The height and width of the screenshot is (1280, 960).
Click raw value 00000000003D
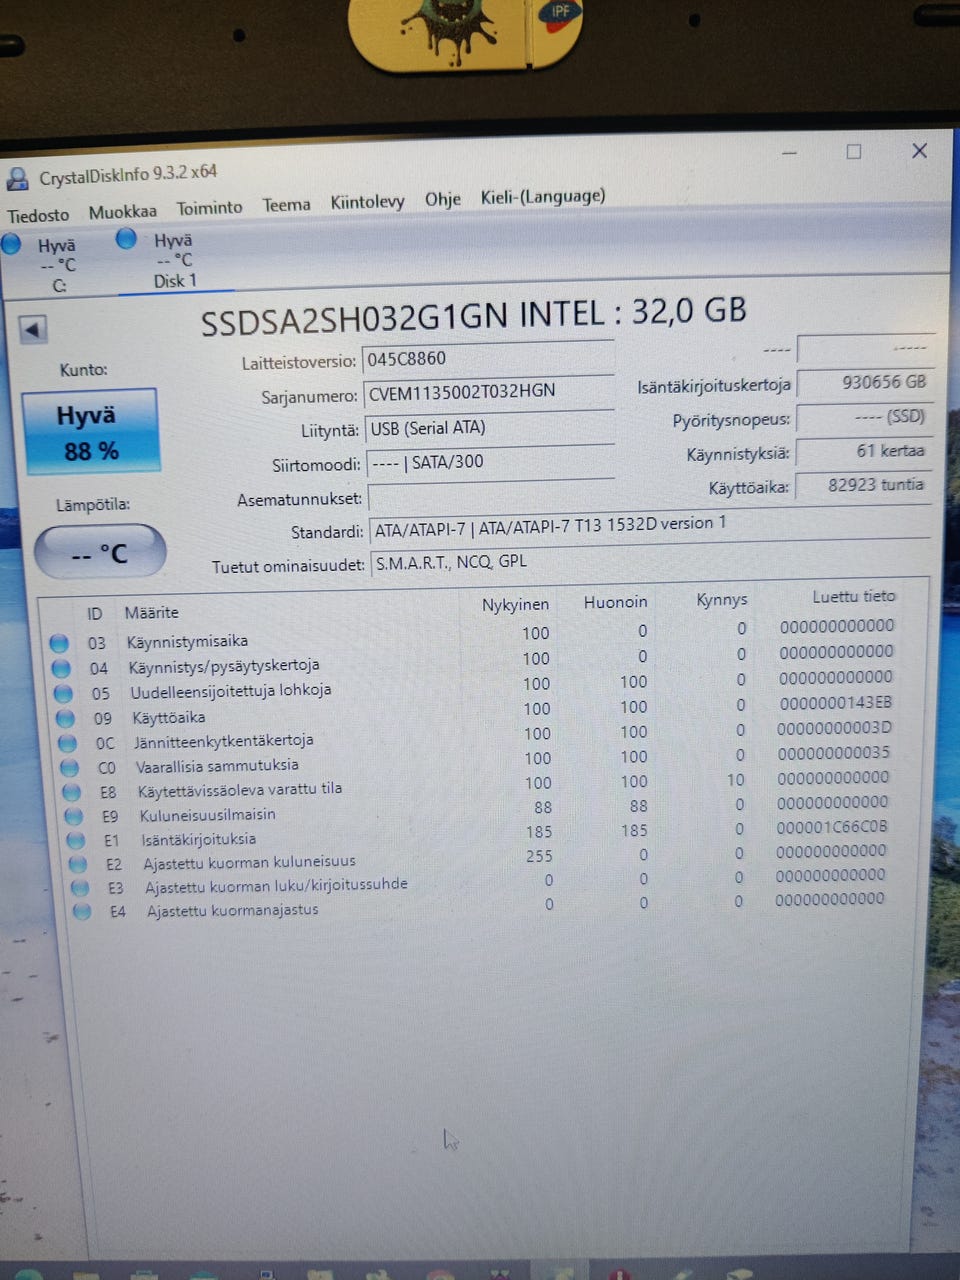[x=834, y=728]
